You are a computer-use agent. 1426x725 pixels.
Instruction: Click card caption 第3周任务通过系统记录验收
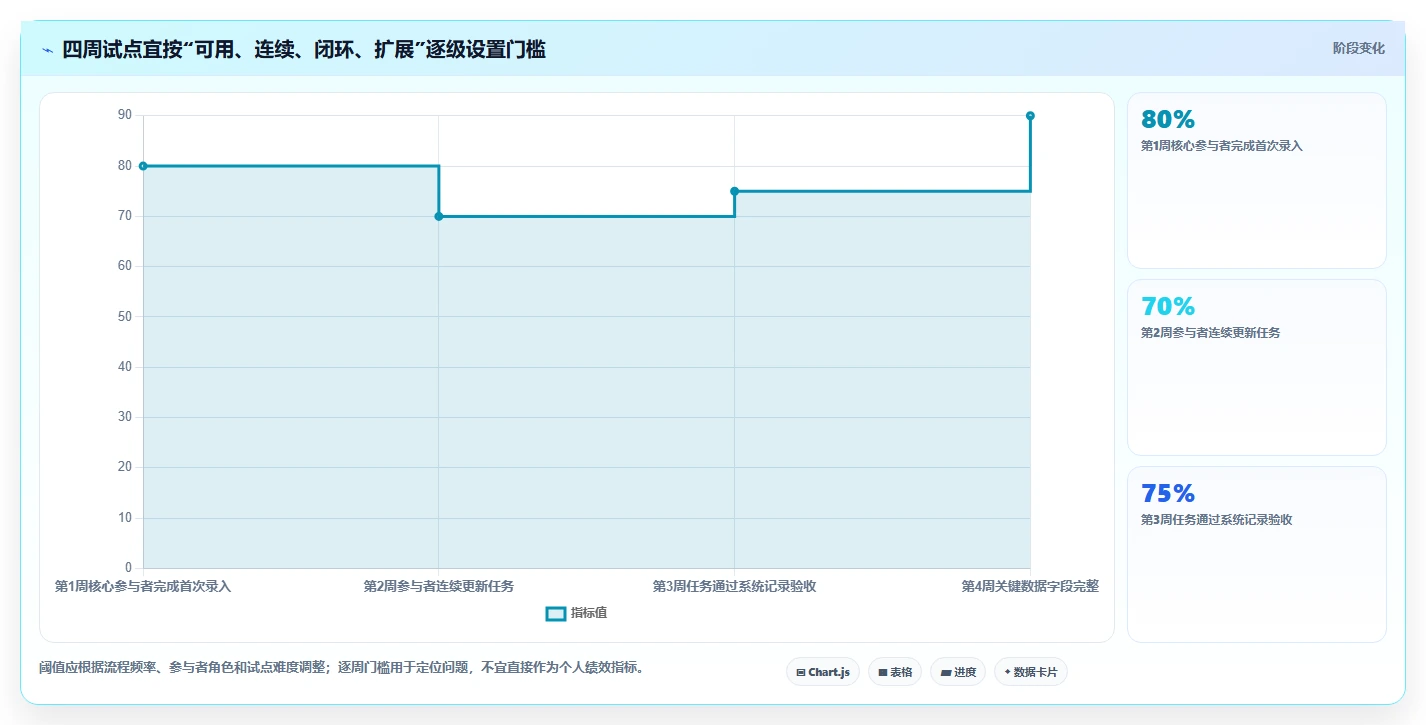click(1216, 520)
